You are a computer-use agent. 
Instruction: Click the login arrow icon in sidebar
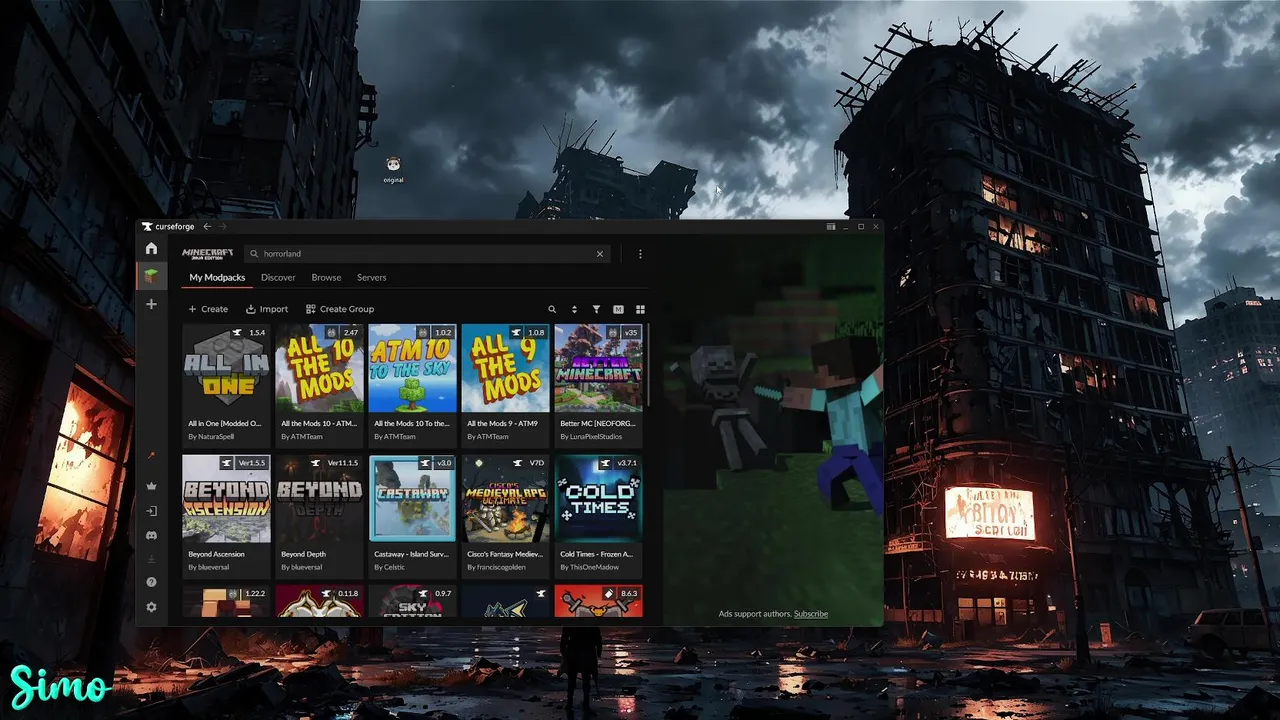click(151, 511)
